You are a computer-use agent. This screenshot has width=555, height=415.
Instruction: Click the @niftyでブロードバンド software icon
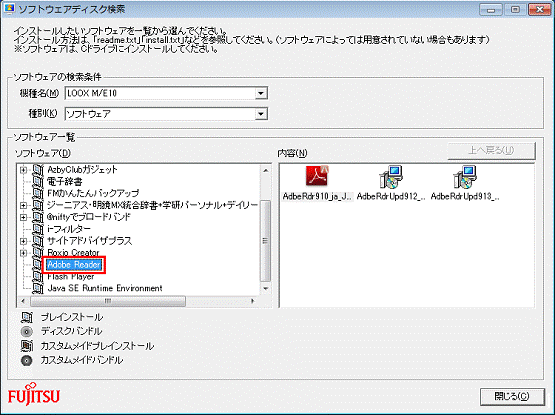click(38, 217)
